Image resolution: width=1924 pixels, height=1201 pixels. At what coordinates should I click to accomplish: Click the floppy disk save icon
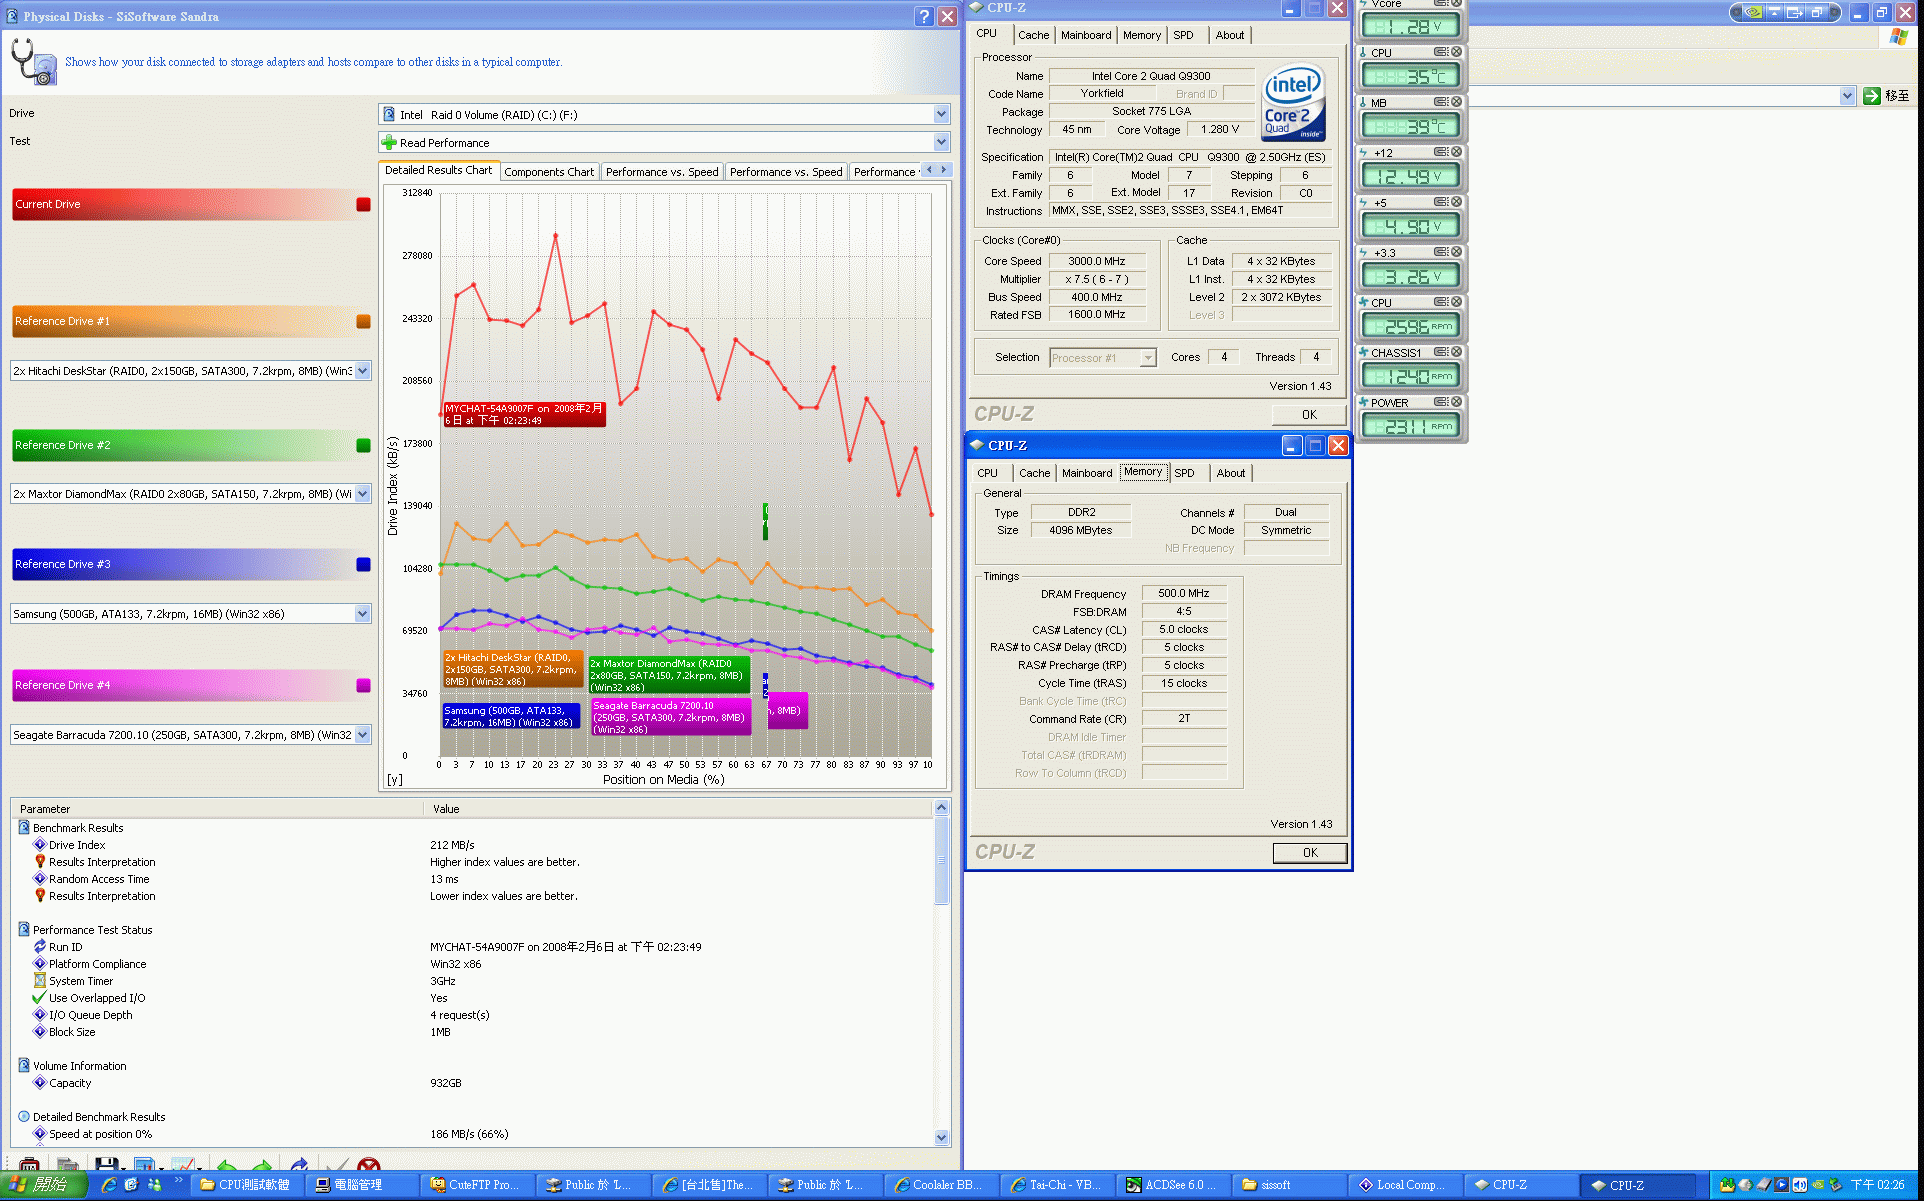point(105,1165)
